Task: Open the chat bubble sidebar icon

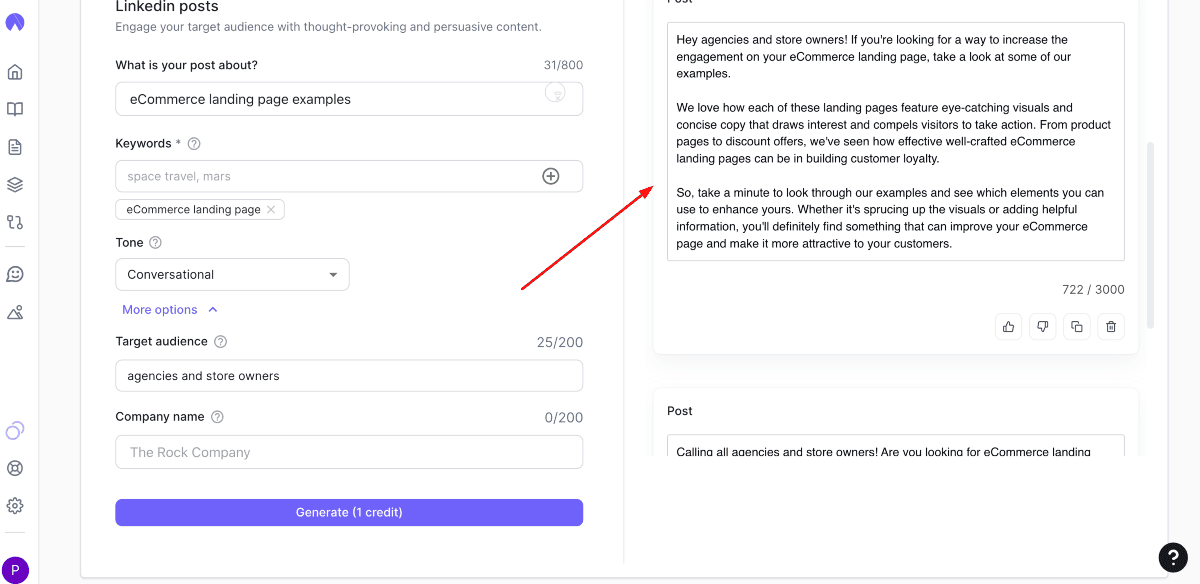Action: click(15, 274)
